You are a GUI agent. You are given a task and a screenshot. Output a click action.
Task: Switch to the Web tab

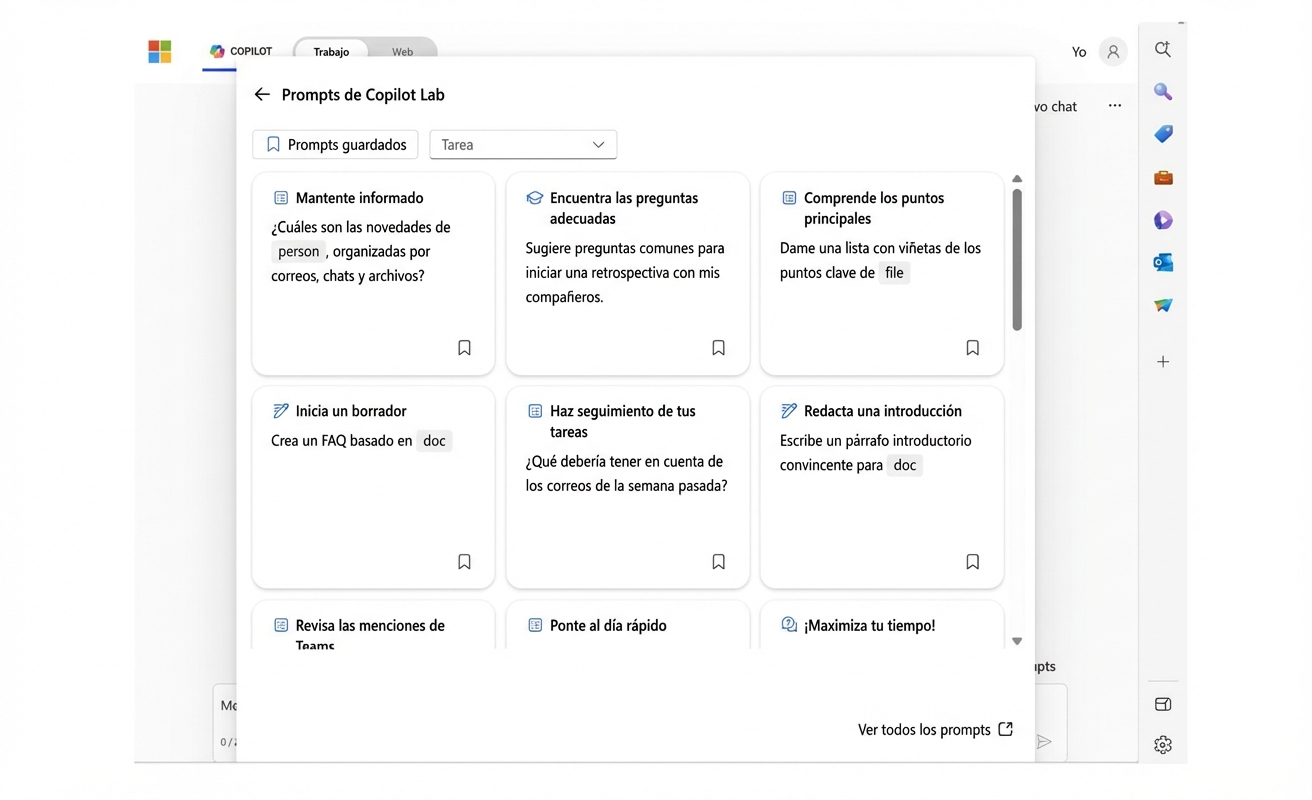[x=402, y=51]
